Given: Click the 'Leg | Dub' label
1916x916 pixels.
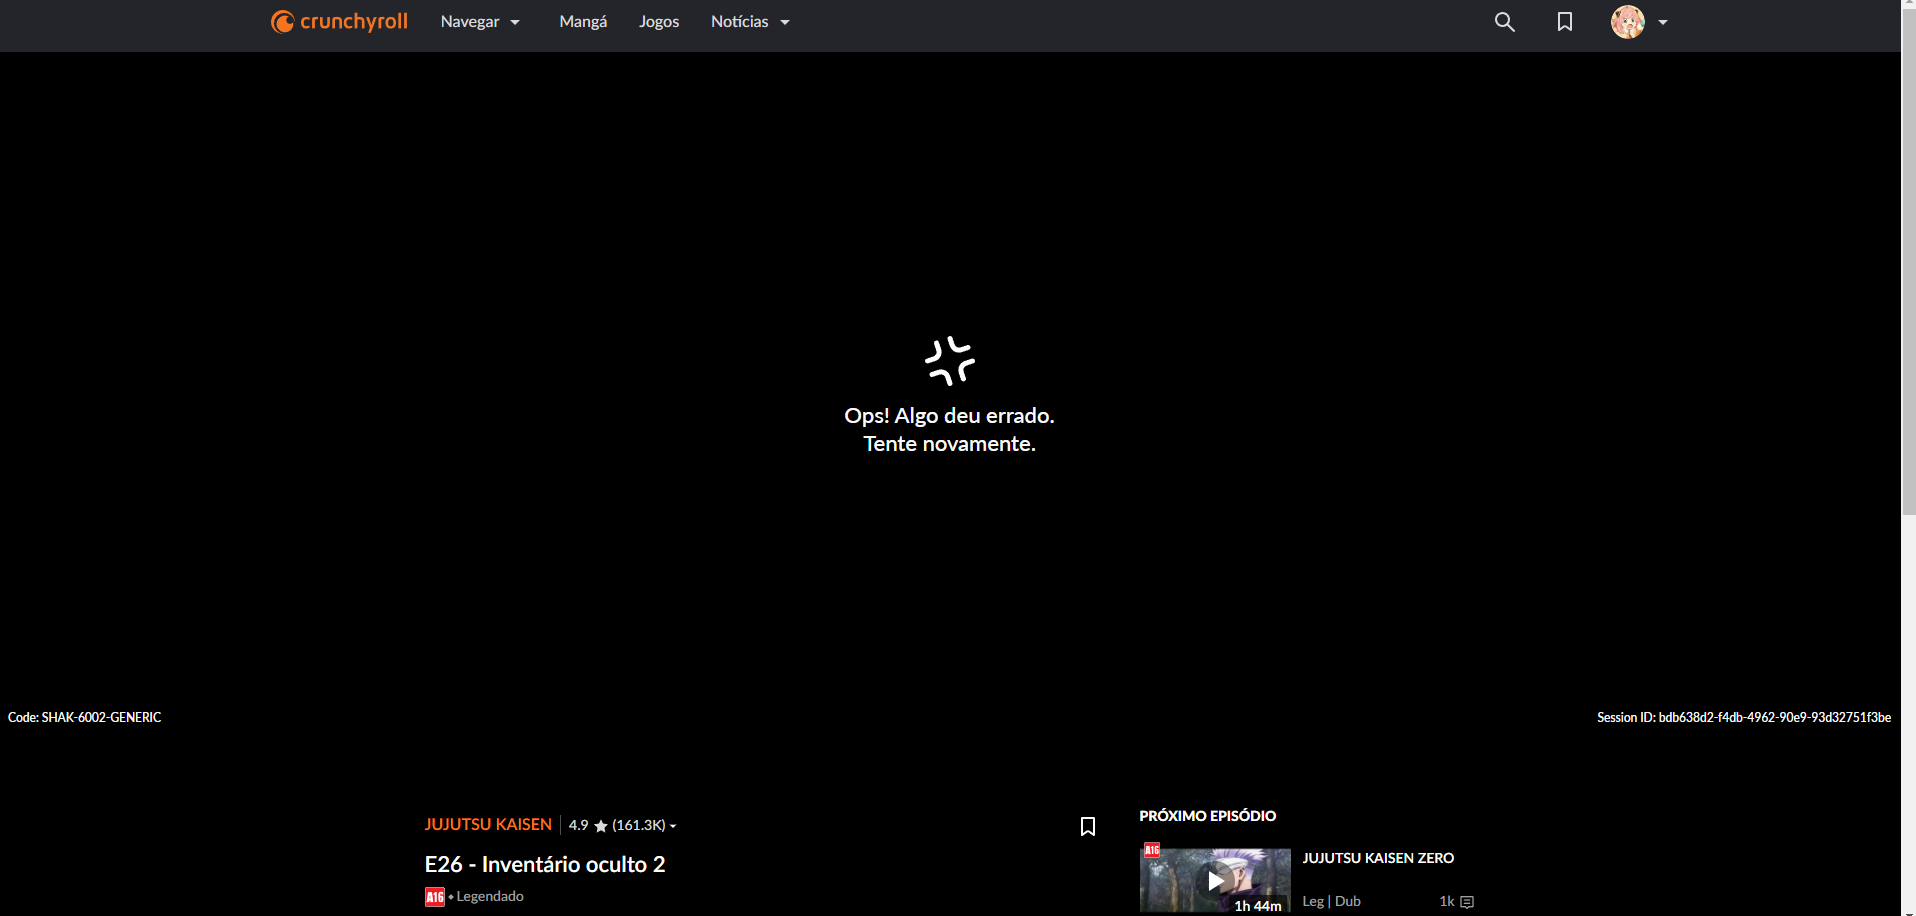Looking at the screenshot, I should 1331,901.
